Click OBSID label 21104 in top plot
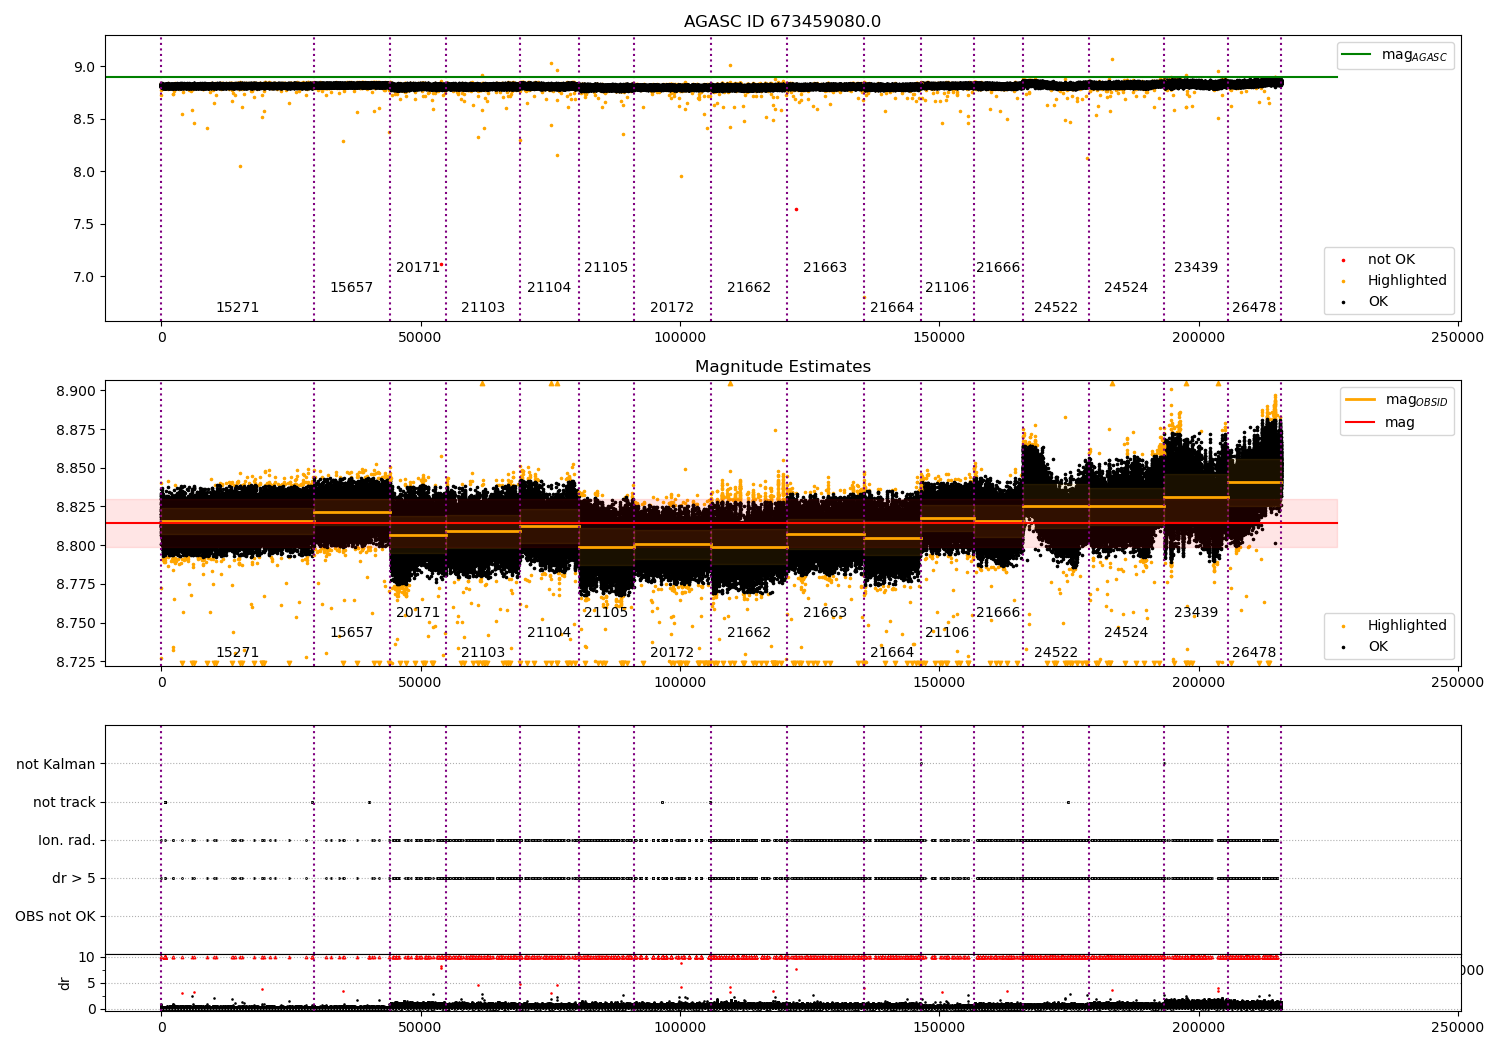 (549, 287)
